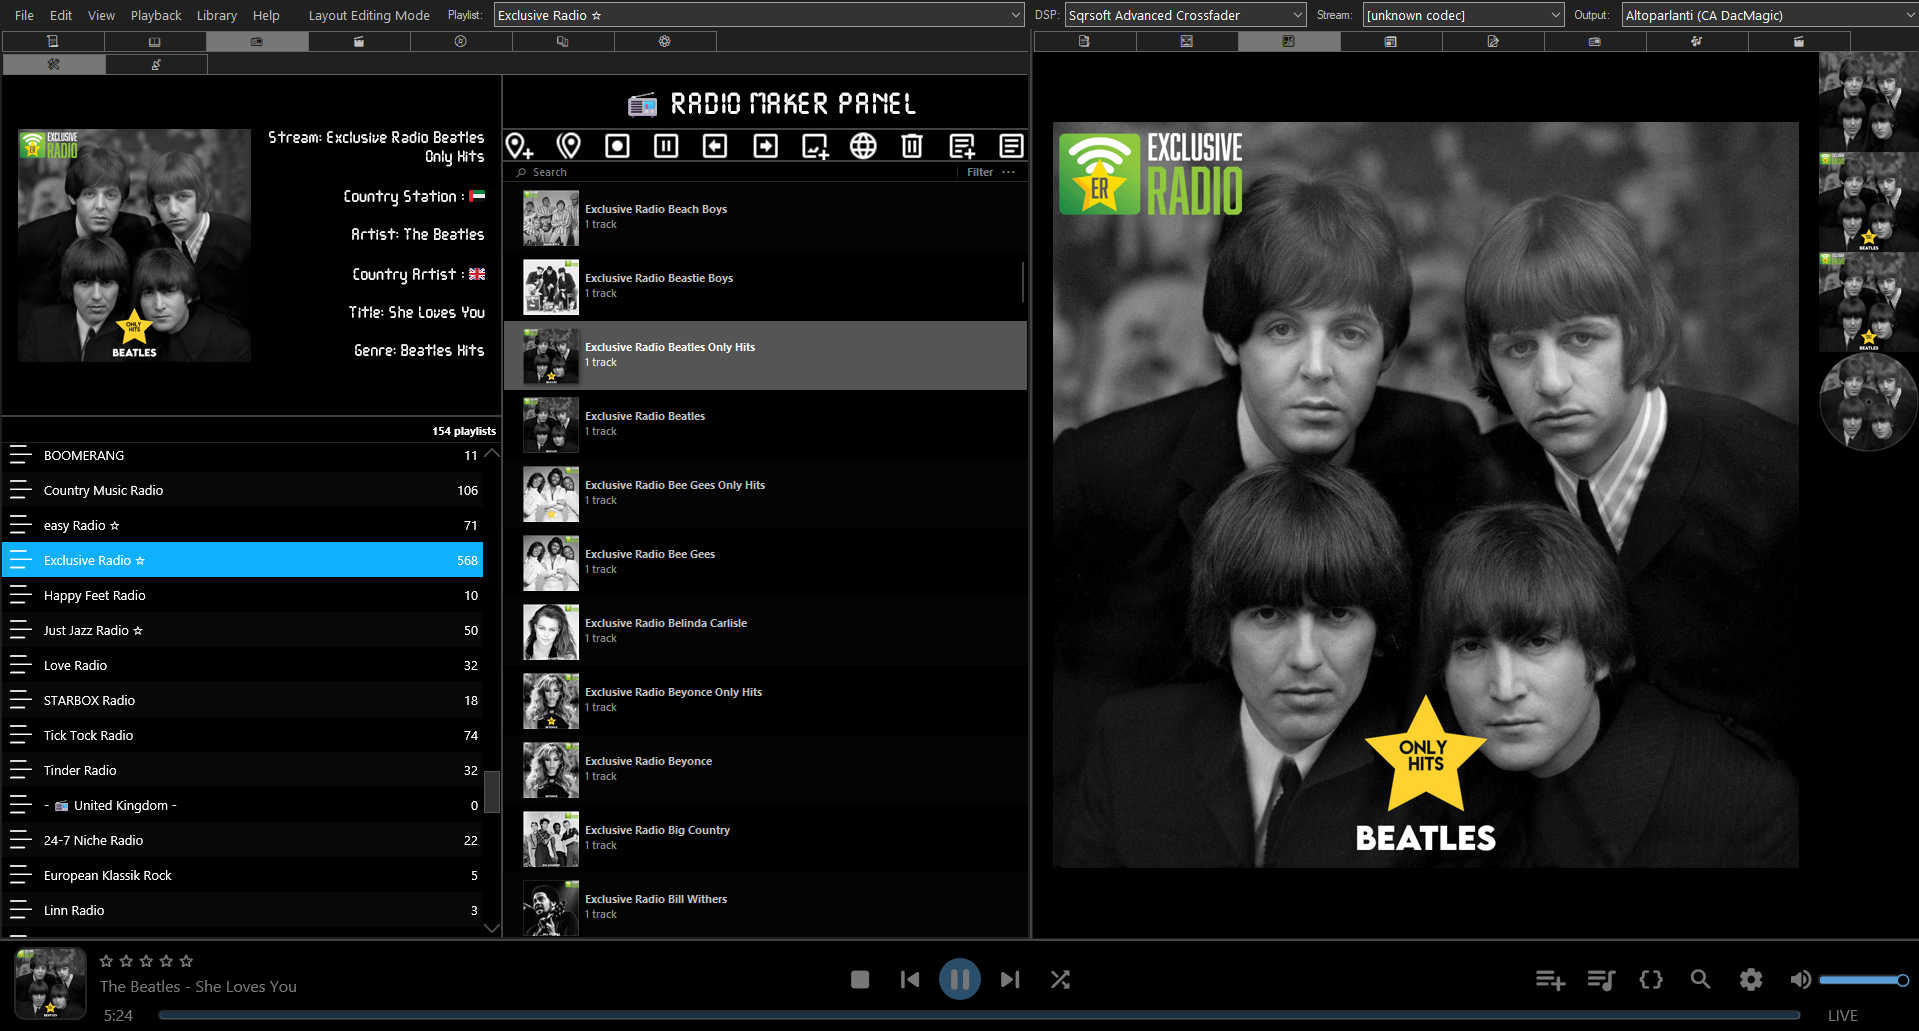
Task: Click the add location pin icon in Radio Maker toolbar
Action: tap(519, 146)
